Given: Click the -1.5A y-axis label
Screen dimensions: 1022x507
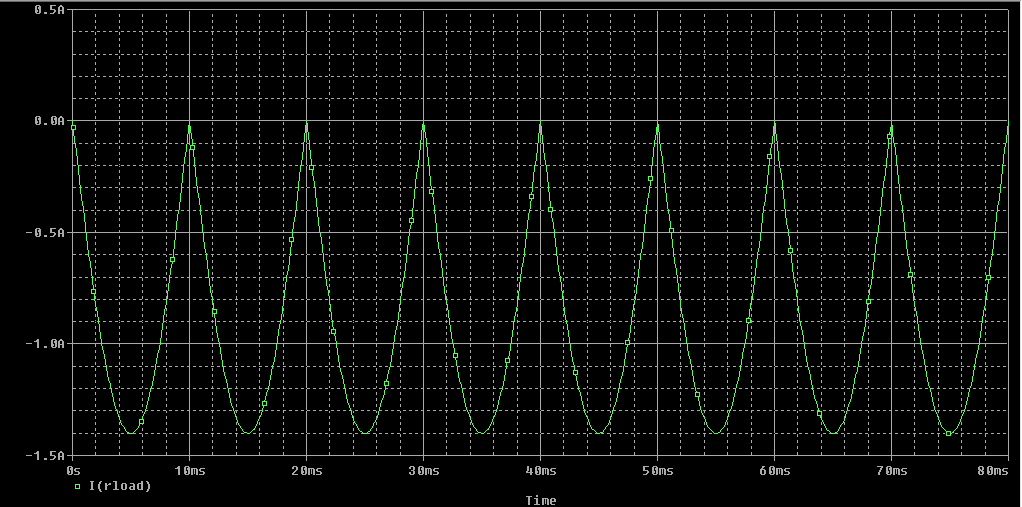Looking at the screenshot, I should 47,455.
